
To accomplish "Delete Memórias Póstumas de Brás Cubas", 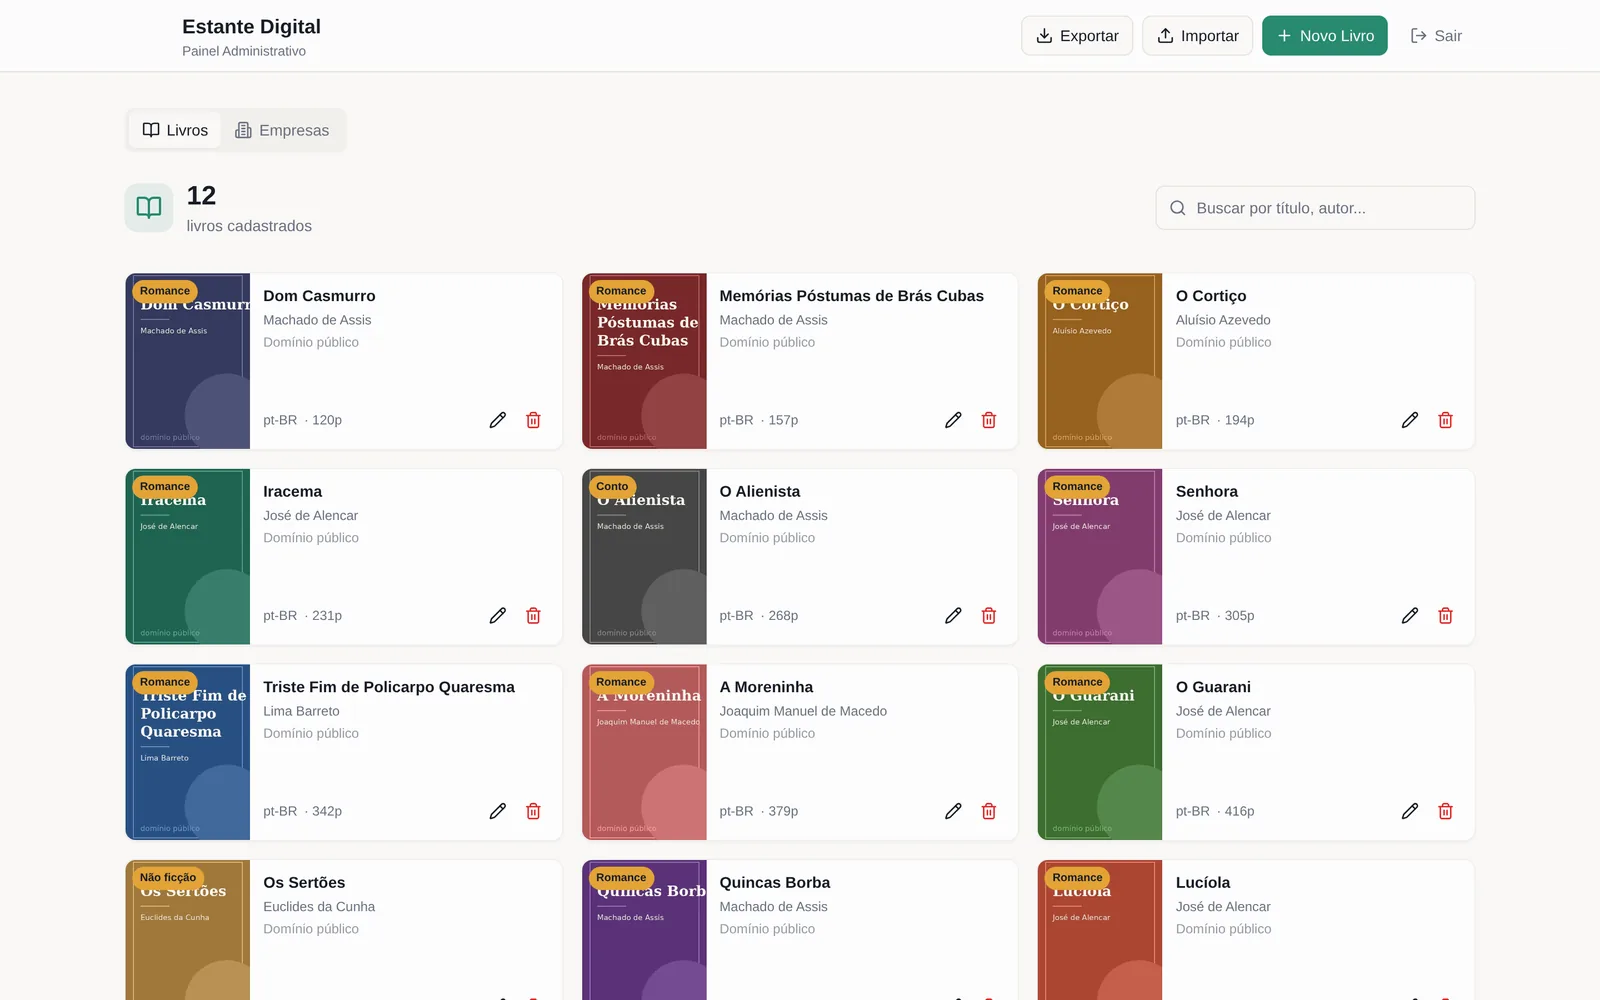I will (x=989, y=420).
